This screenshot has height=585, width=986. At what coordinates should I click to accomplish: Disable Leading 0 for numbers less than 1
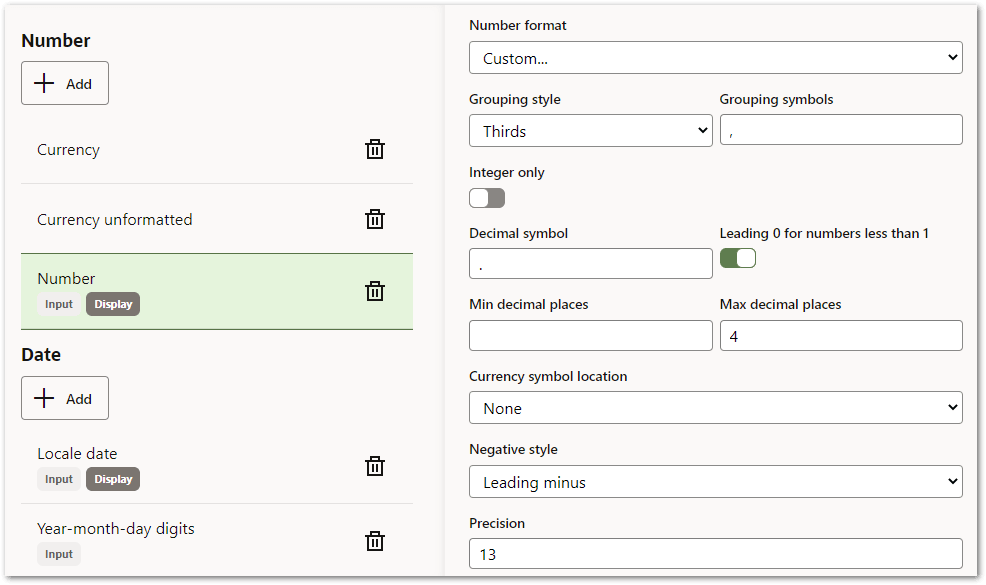[737, 257]
